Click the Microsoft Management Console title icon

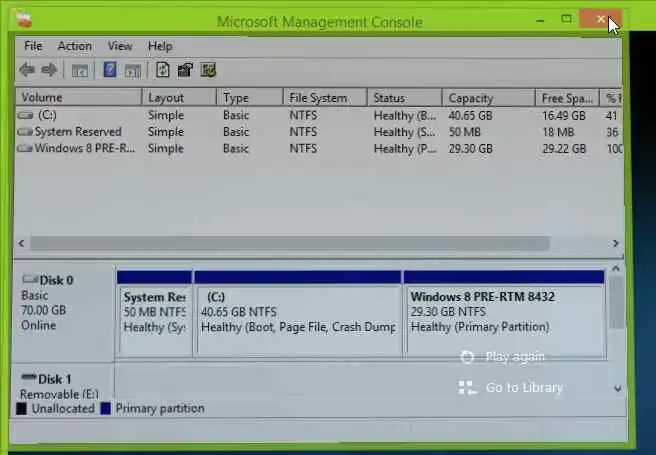pos(23,20)
